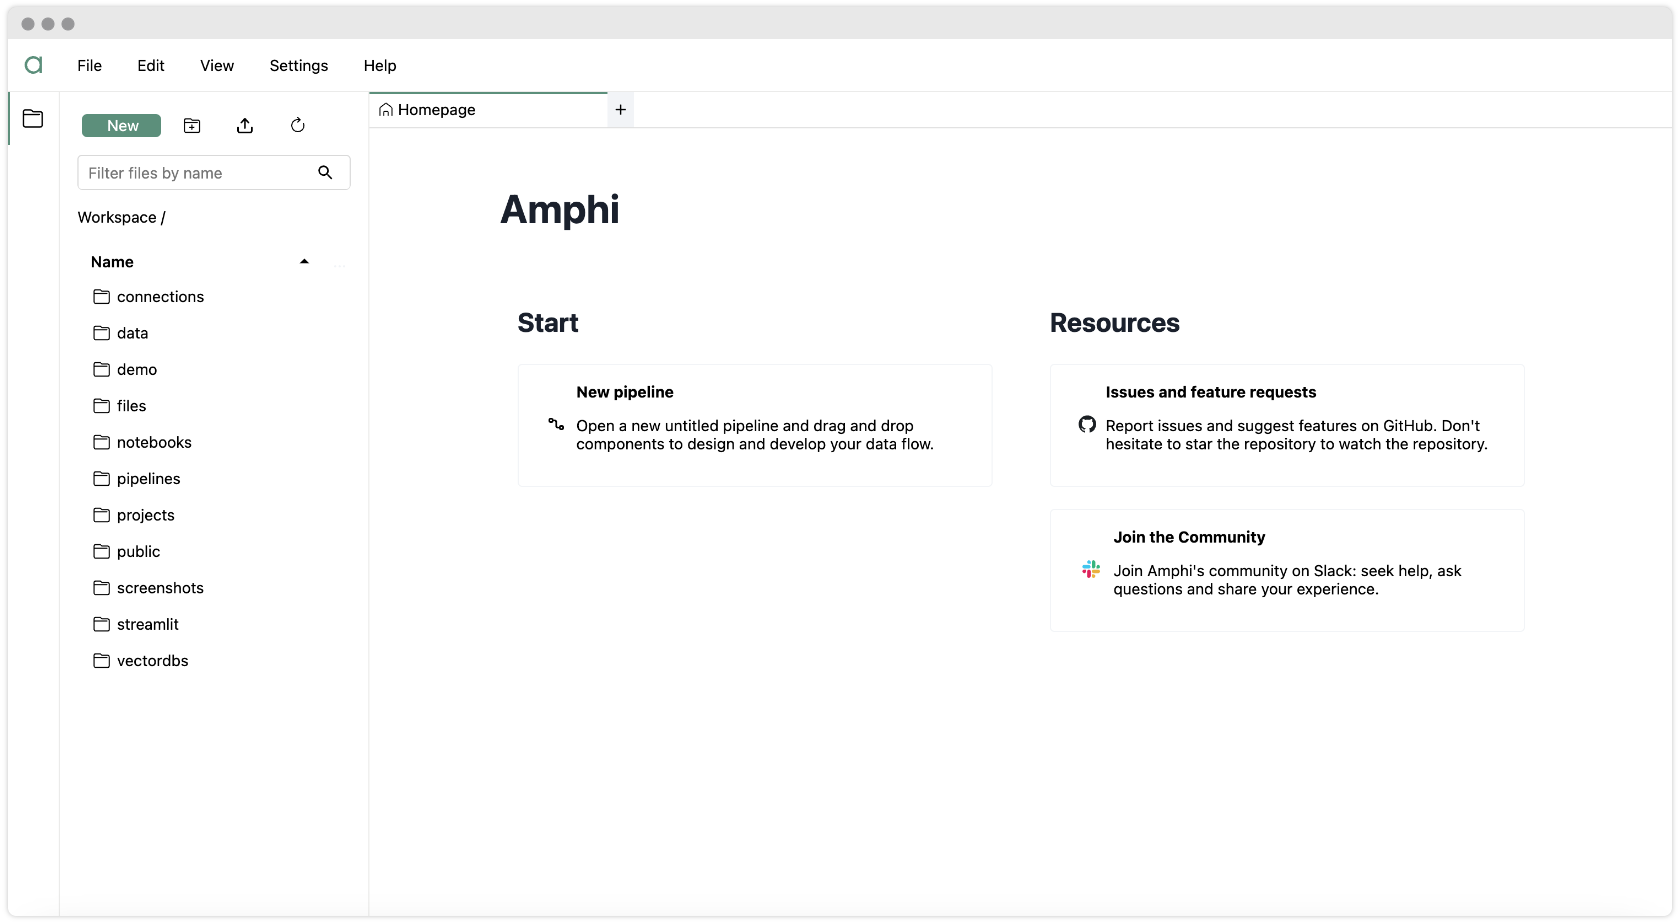Select the connections folder name
Viewport: 1679px width, 923px height.
click(160, 297)
